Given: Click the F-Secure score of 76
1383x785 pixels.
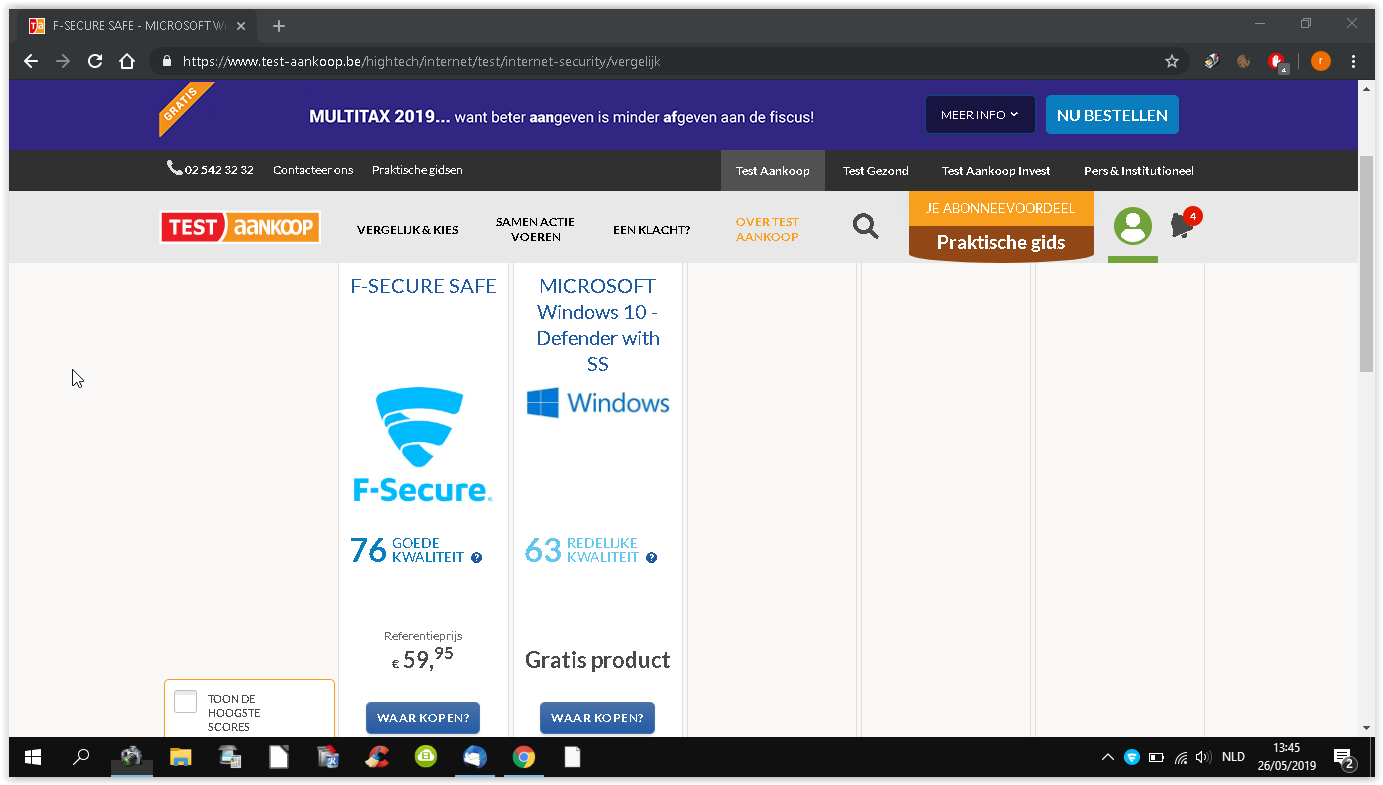Looking at the screenshot, I should click(x=368, y=550).
